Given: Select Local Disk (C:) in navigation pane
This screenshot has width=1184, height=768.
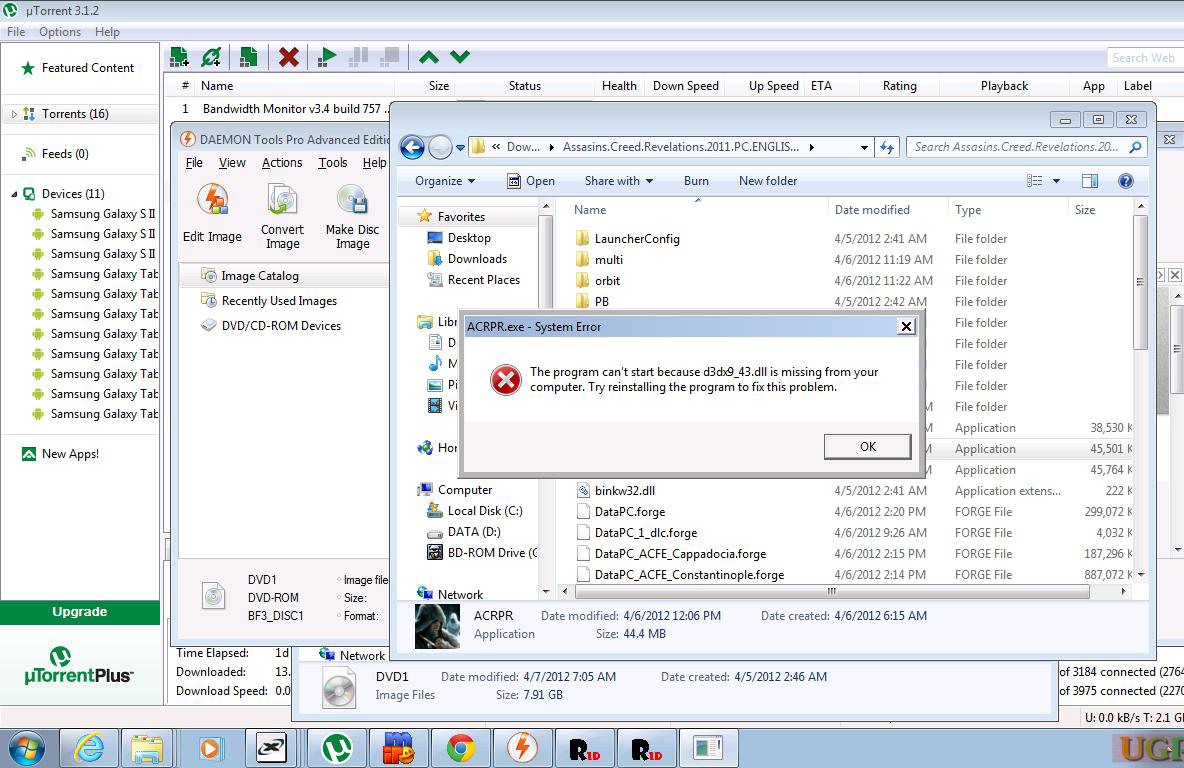Looking at the screenshot, I should (x=484, y=511).
